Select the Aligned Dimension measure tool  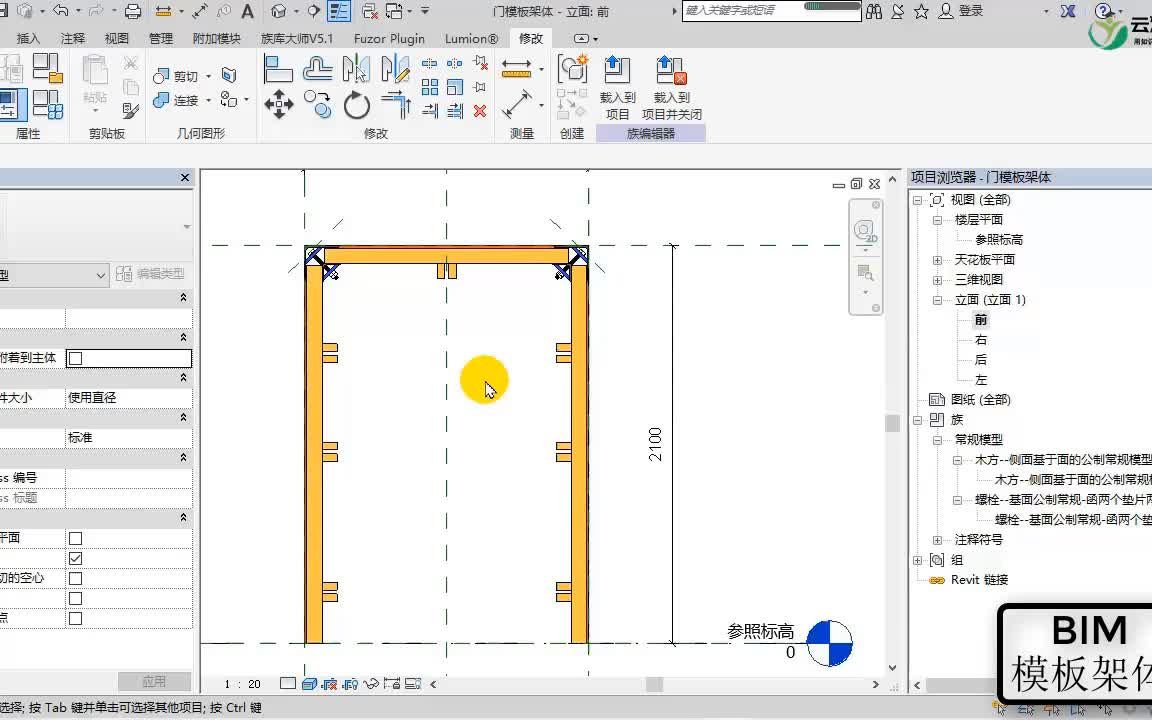pos(516,104)
